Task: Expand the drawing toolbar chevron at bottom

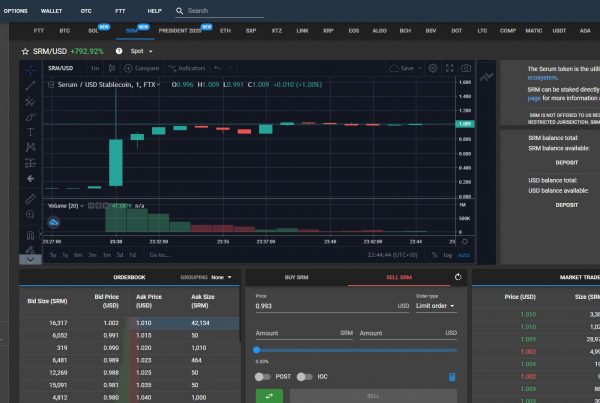Action: pos(30,259)
